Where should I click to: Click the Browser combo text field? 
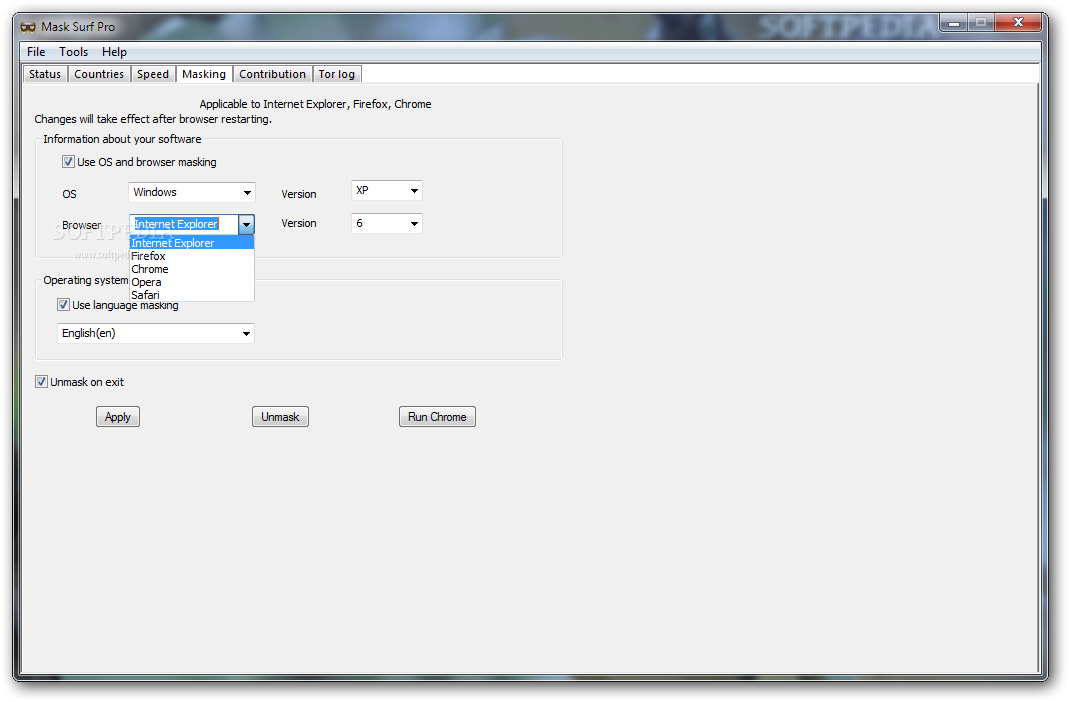point(184,224)
